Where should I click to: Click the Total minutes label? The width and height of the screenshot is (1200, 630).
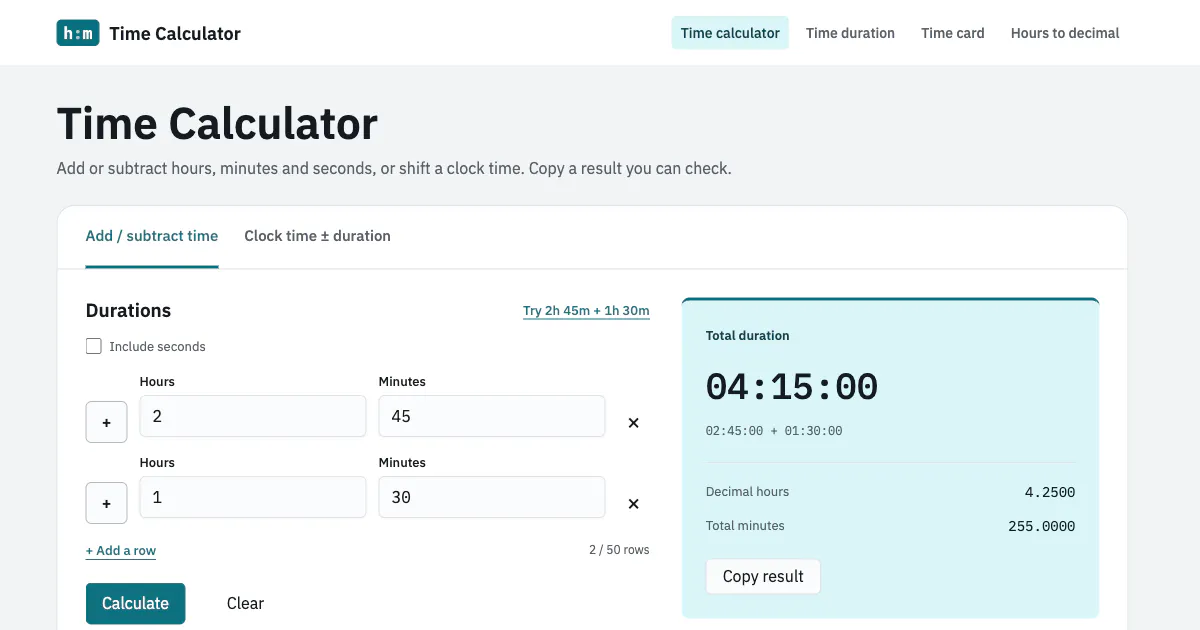(x=745, y=526)
